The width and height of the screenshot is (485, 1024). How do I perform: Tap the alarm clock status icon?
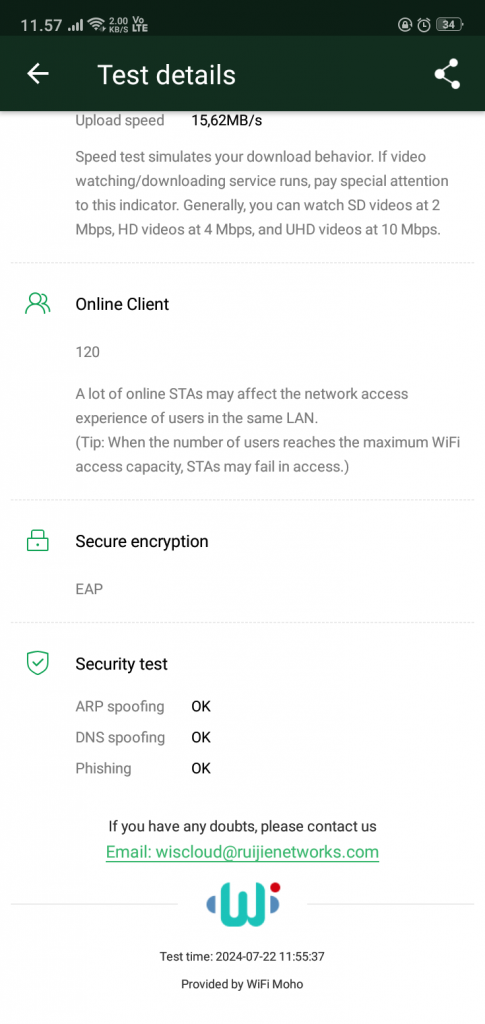[424, 25]
